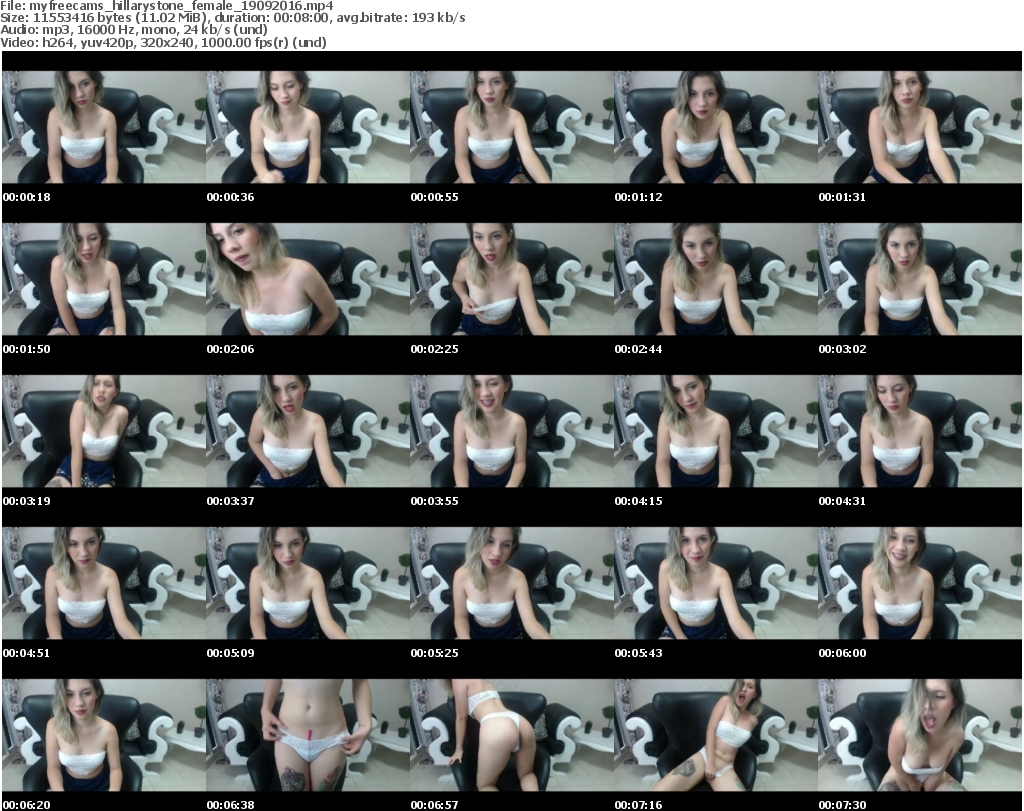Select the timestamp text 00:04:15

coord(638,501)
